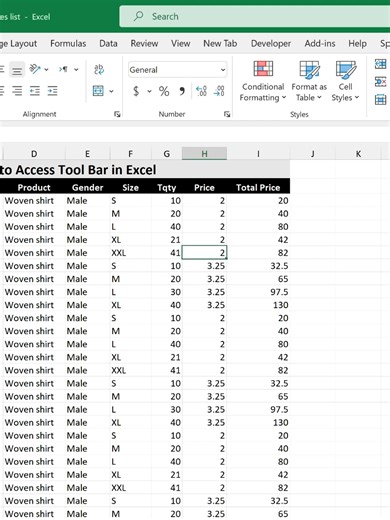The height and width of the screenshot is (520, 390).
Task: Select column J header
Action: click(x=312, y=154)
